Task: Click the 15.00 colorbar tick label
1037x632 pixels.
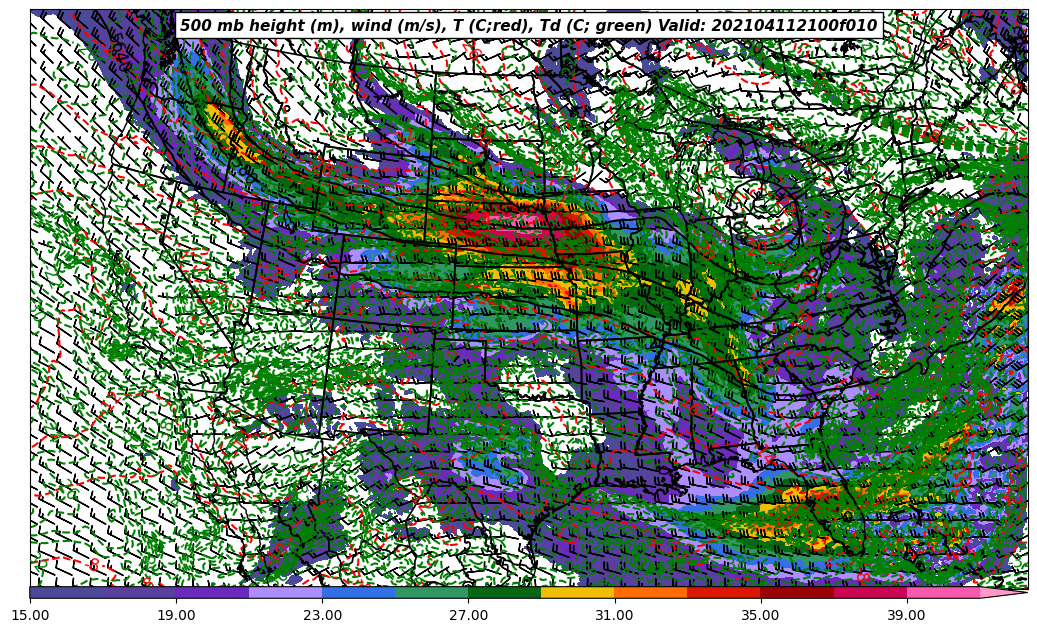Action: (31, 615)
